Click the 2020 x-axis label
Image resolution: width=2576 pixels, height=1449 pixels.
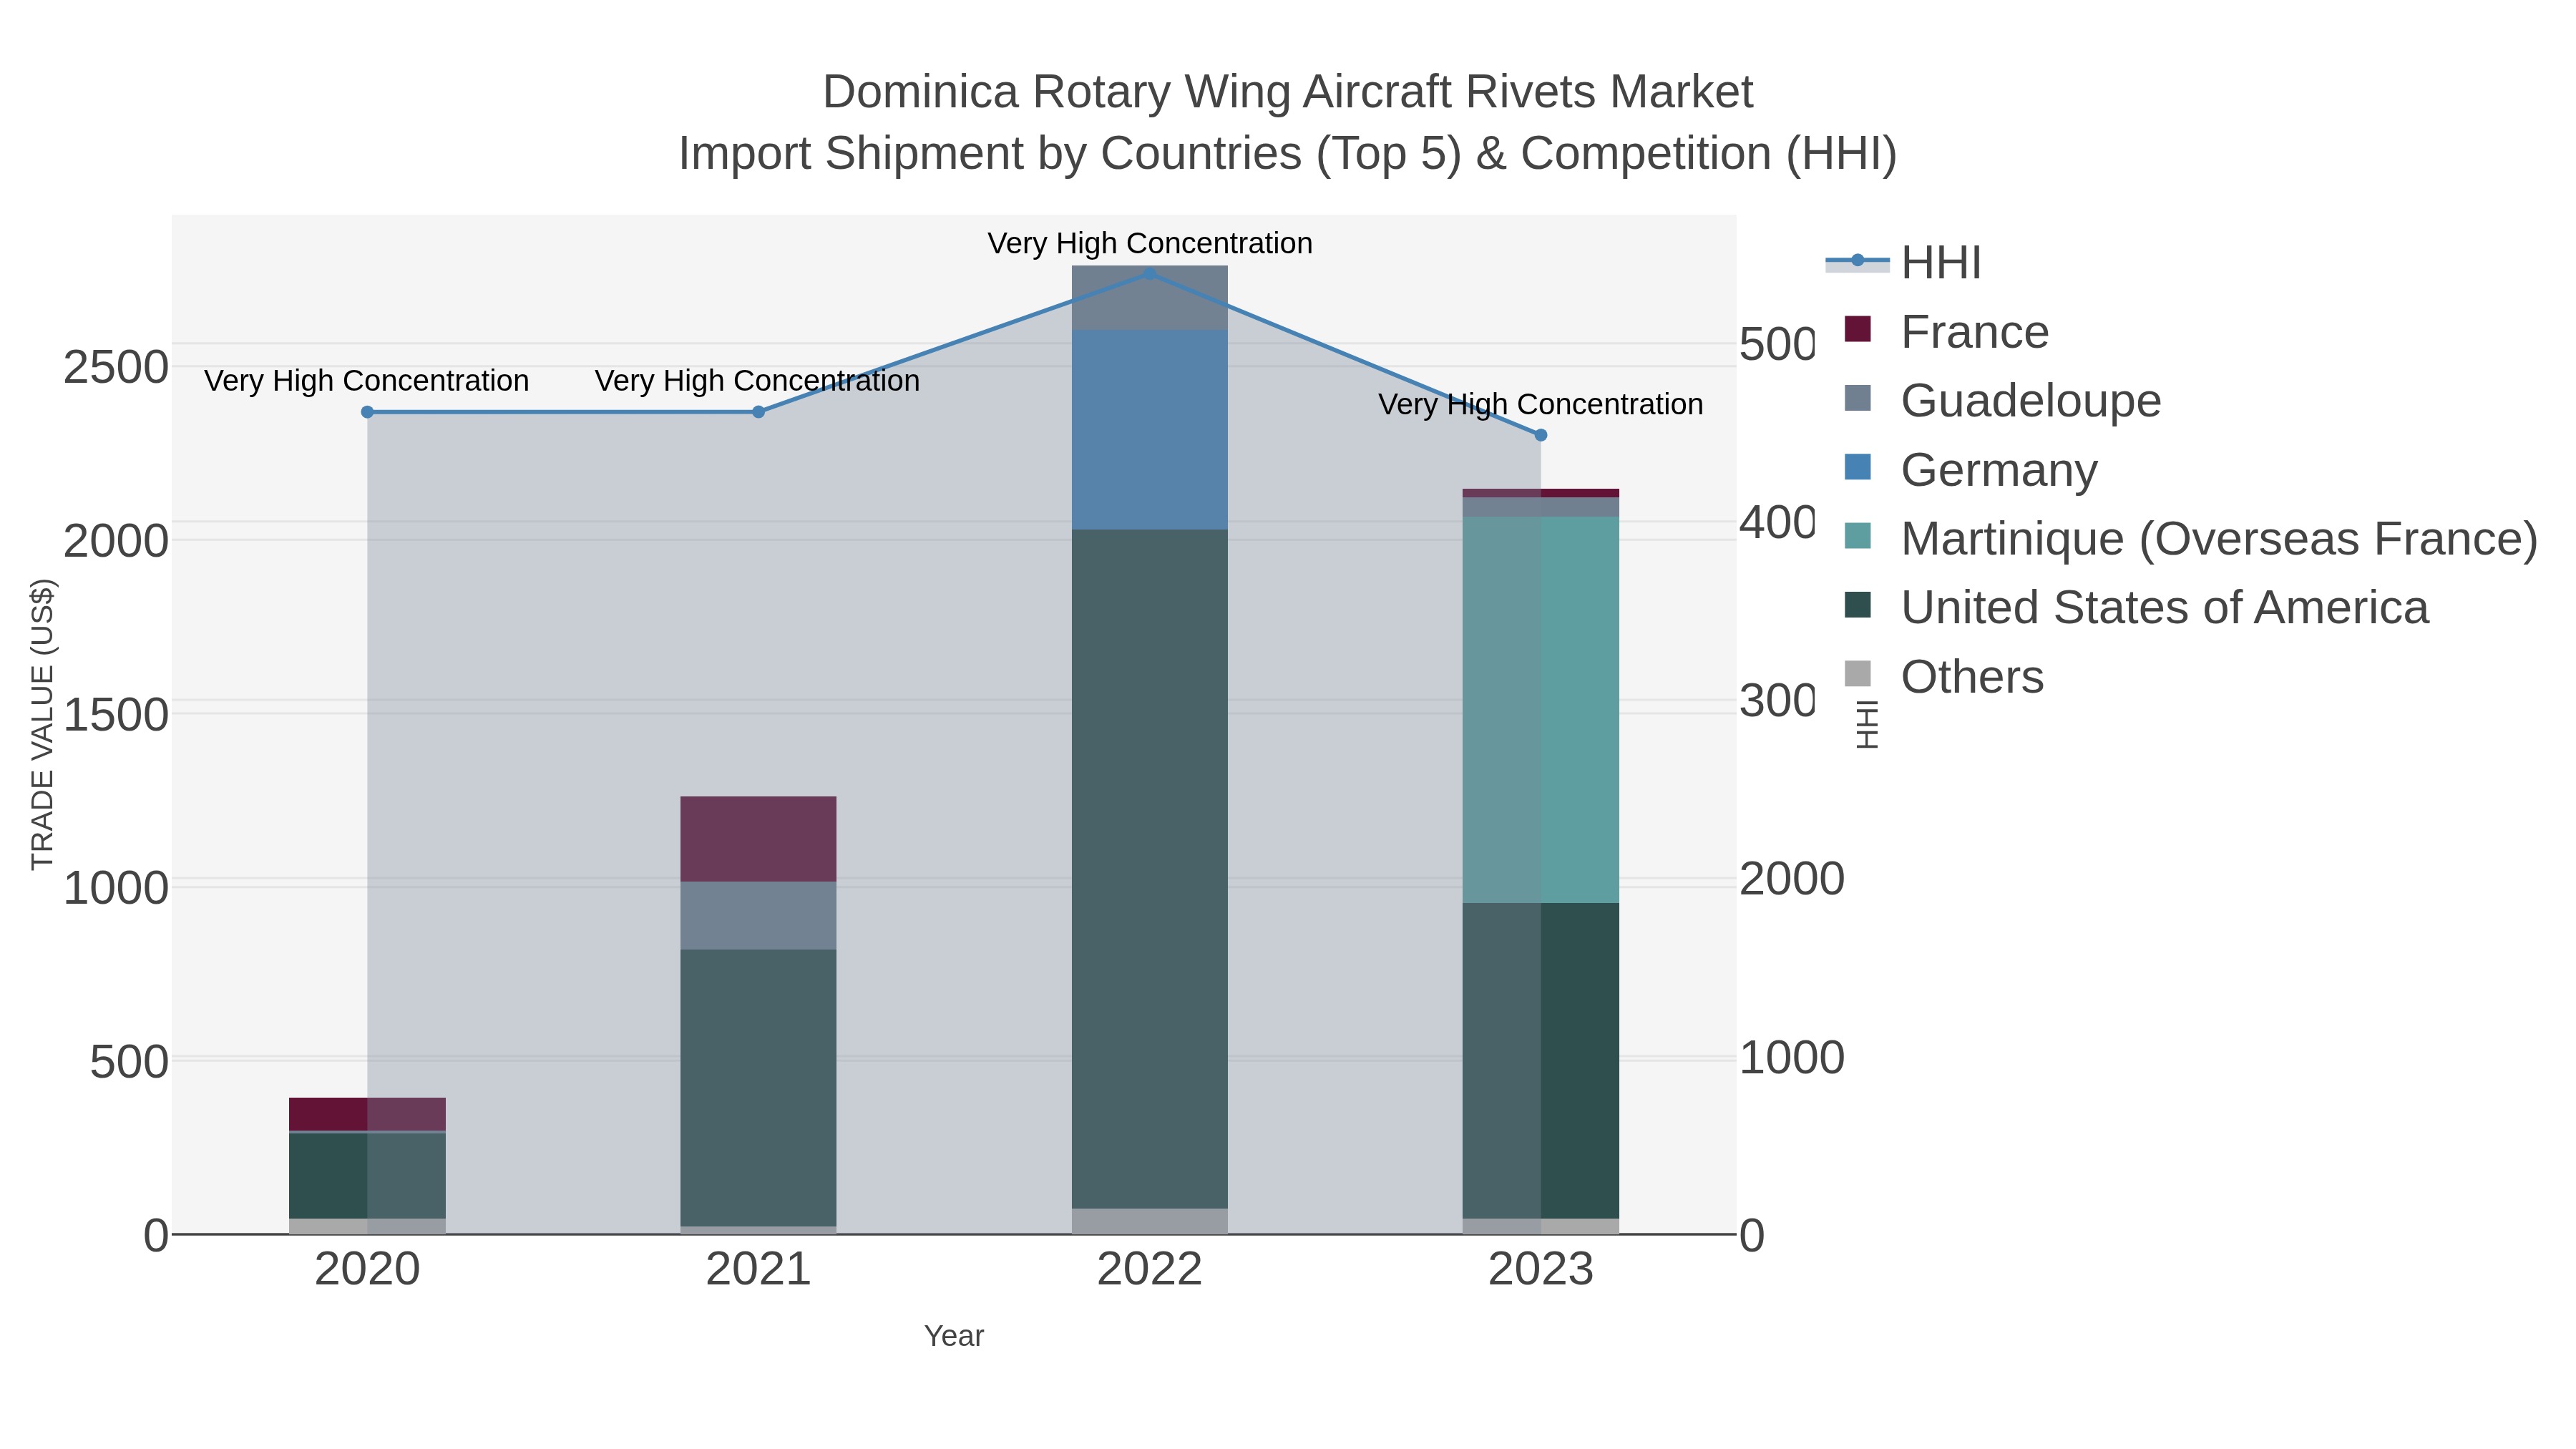pyautogui.click(x=367, y=1270)
